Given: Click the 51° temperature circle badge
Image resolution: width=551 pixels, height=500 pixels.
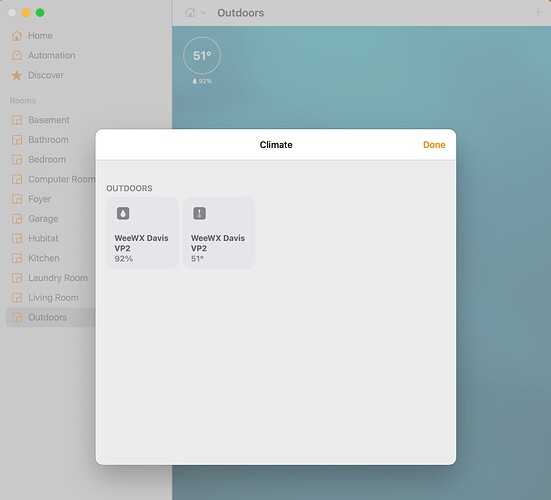Looking at the screenshot, I should 202,56.
